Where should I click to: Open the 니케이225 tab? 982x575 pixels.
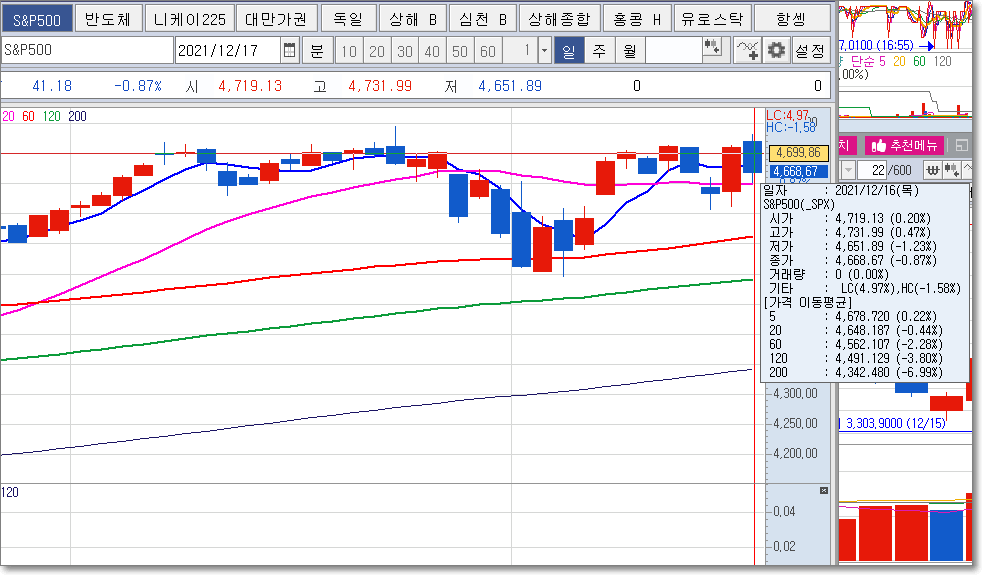pos(190,19)
